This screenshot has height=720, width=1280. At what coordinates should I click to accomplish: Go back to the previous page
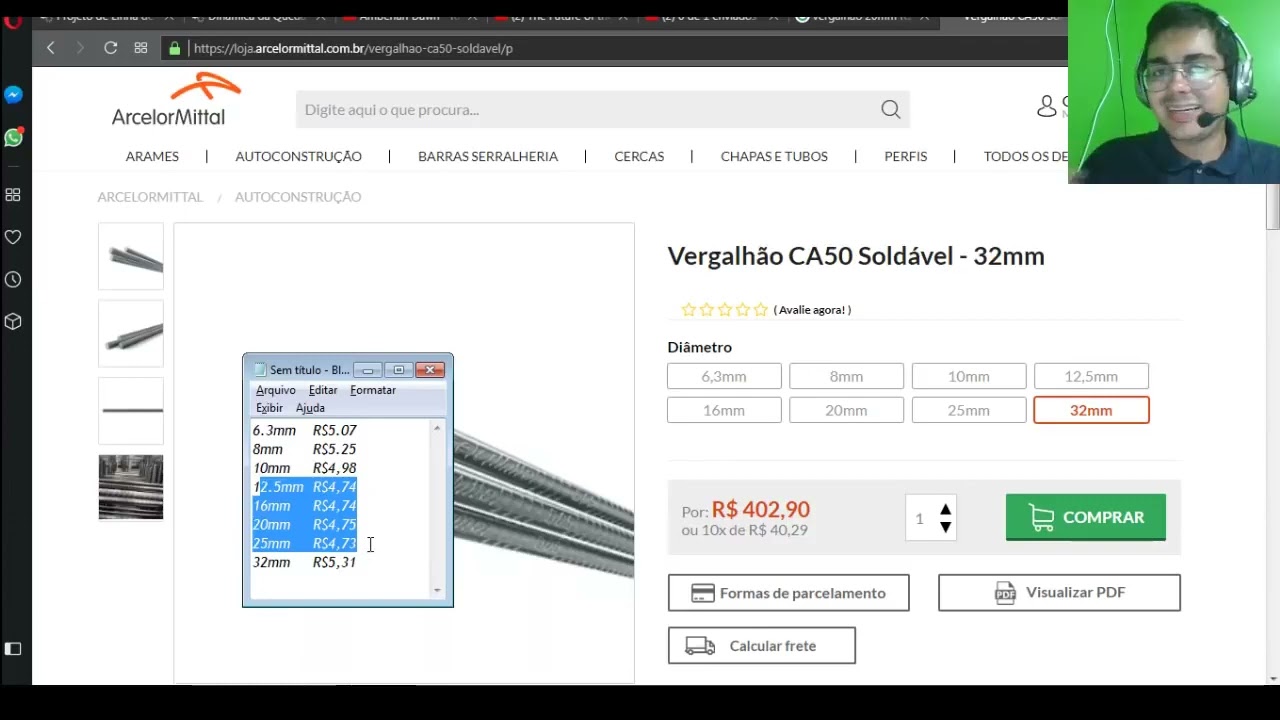pyautogui.click(x=50, y=48)
